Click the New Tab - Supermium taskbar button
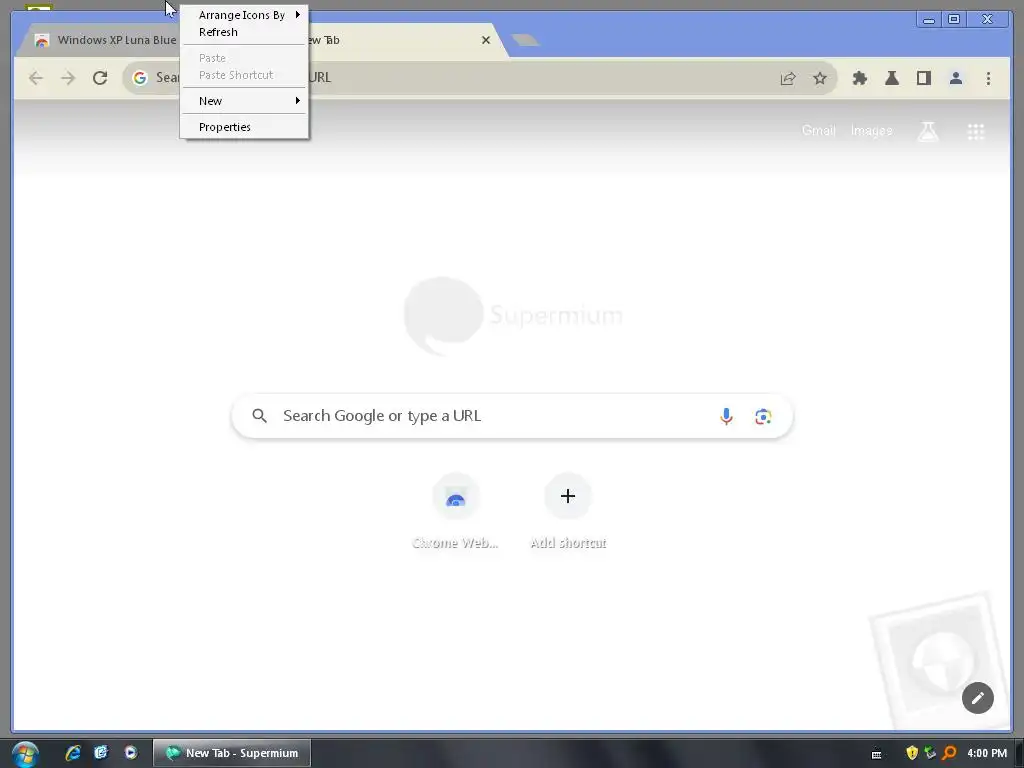Image resolution: width=1024 pixels, height=768 pixels. (x=232, y=753)
